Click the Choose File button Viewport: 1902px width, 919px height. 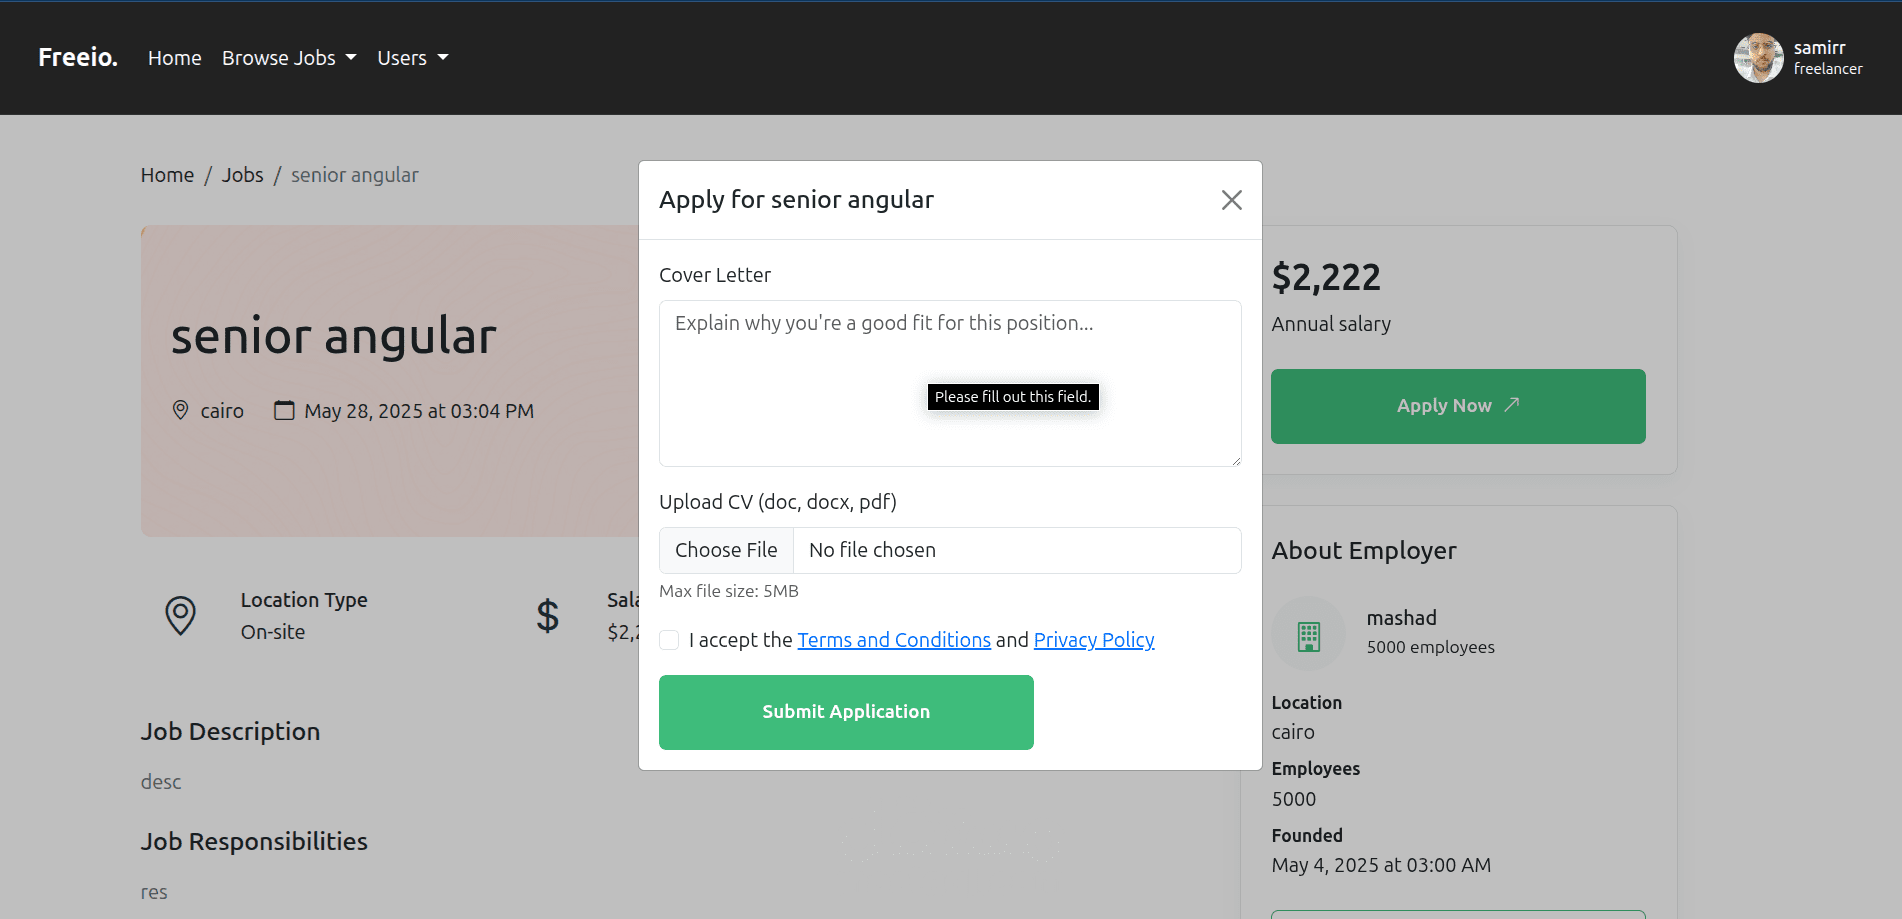pyautogui.click(x=726, y=550)
